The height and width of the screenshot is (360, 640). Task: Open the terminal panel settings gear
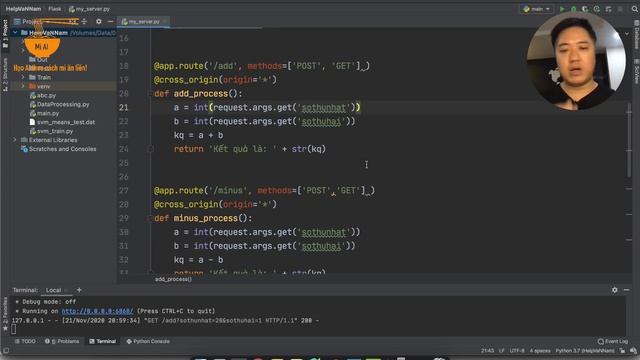click(614, 290)
